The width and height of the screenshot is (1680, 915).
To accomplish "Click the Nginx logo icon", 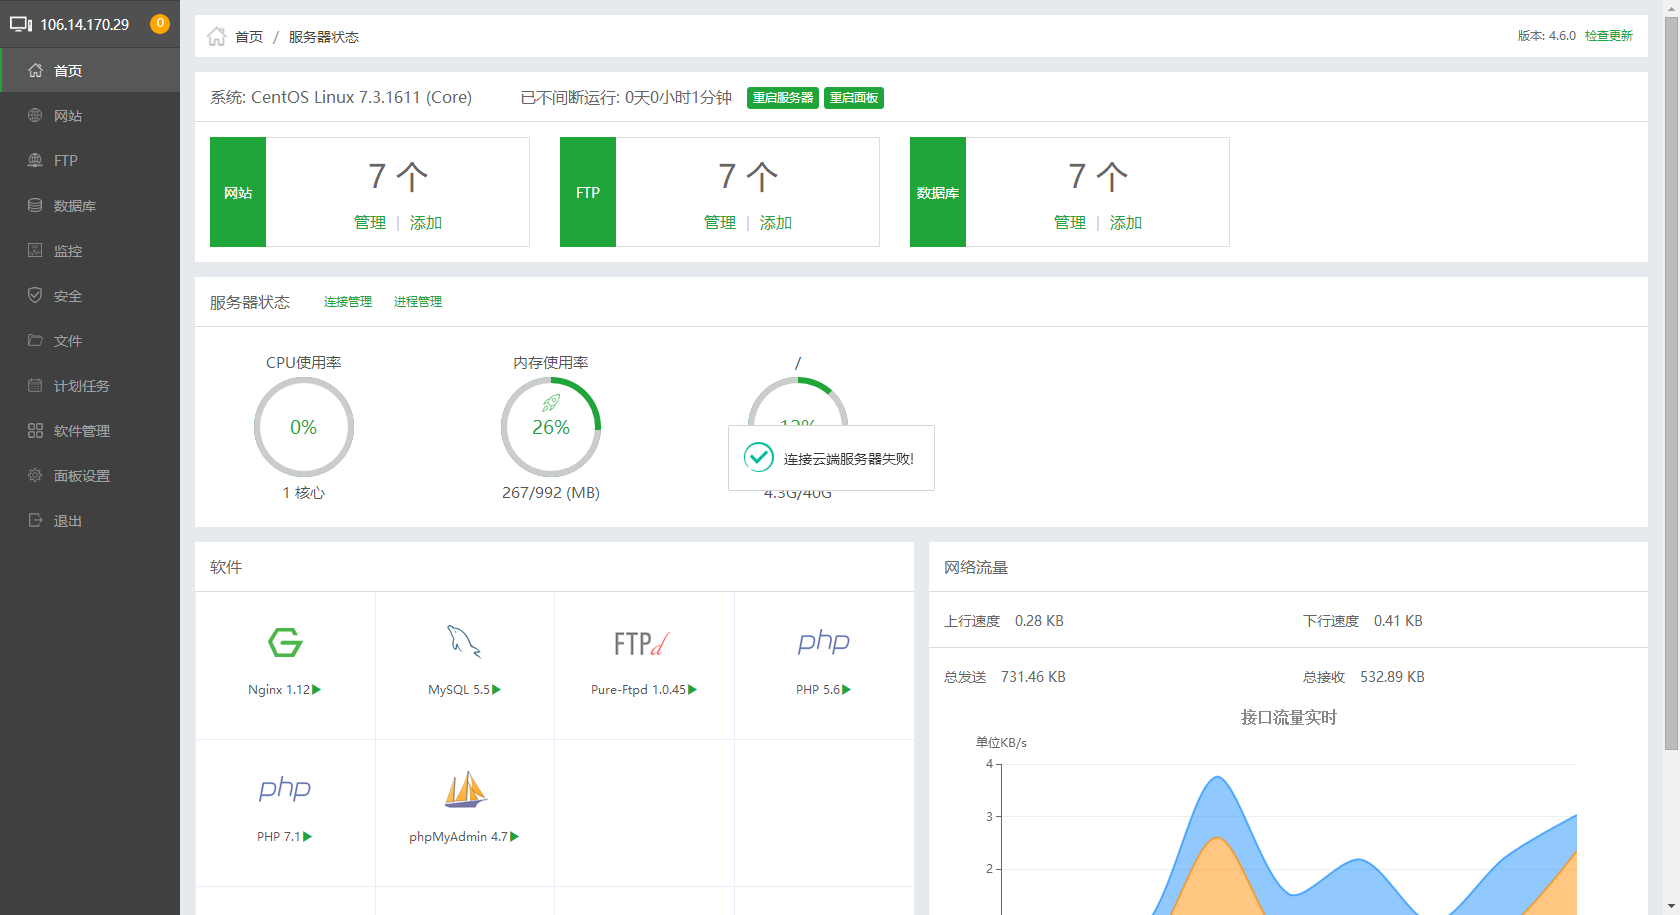I will click(285, 642).
